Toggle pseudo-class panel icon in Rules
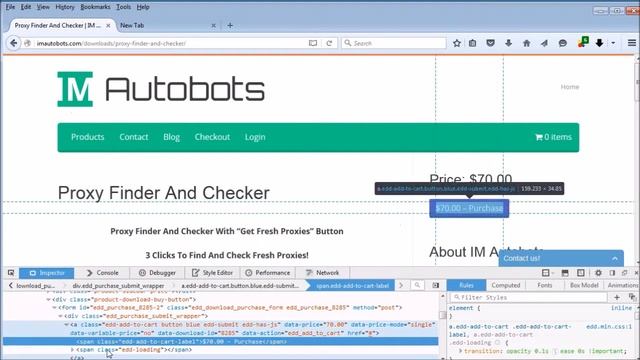640x360 pixels. [x=632, y=297]
